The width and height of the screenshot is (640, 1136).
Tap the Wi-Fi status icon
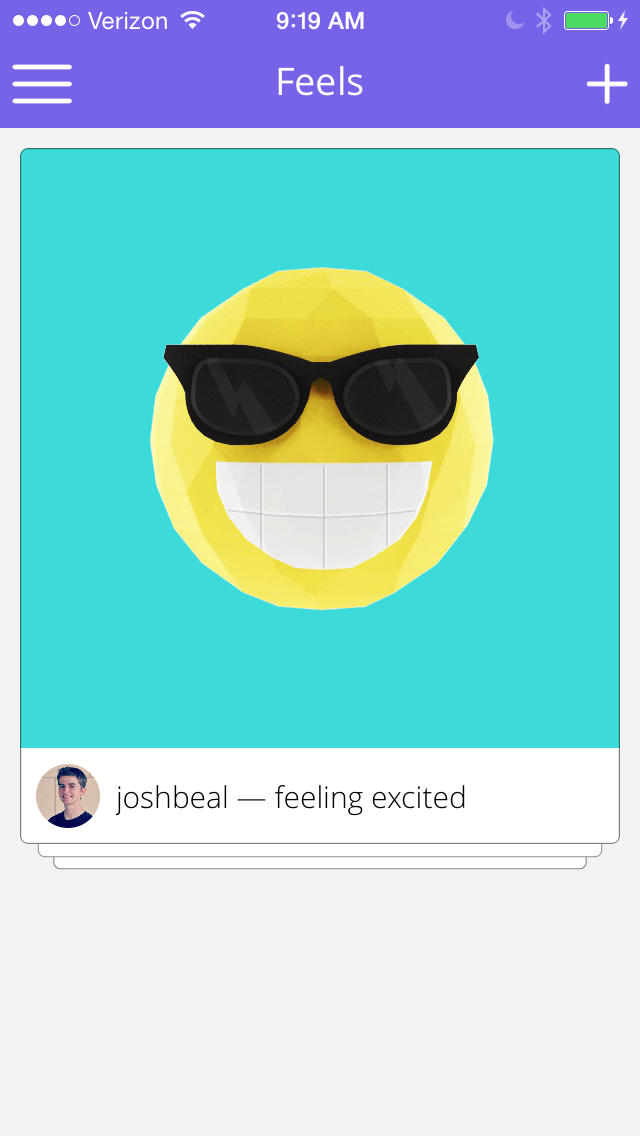pyautogui.click(x=193, y=20)
